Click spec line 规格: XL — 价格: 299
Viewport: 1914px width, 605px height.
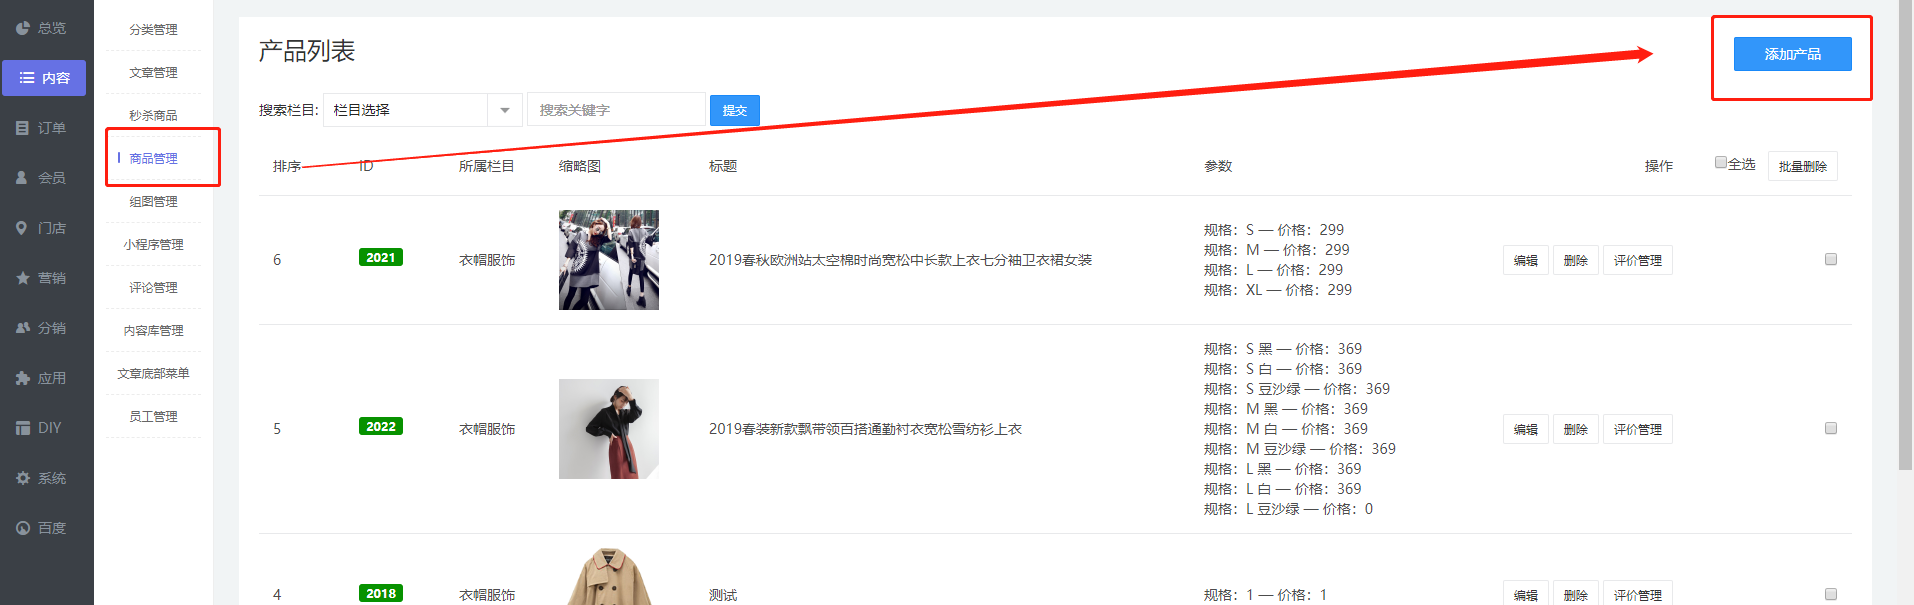[x=1278, y=290]
